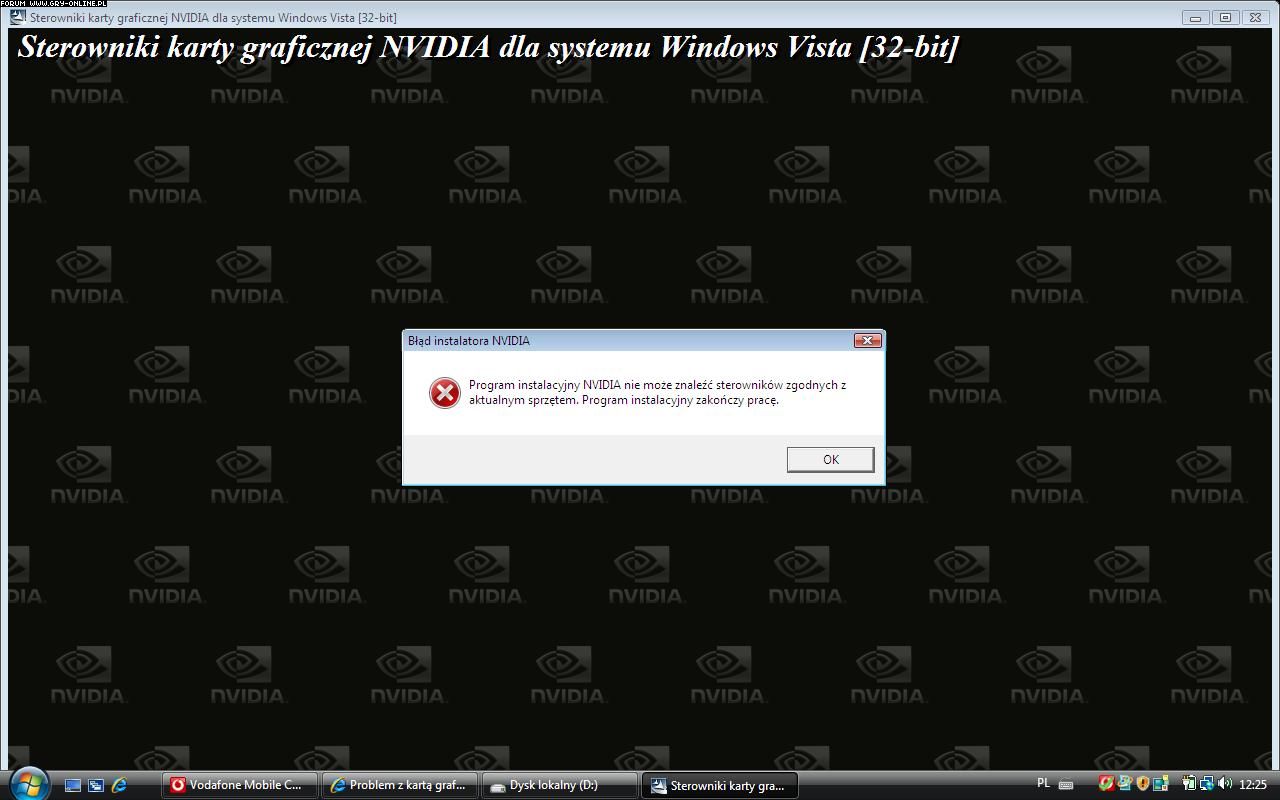Viewport: 1280px width, 800px height.
Task: Click keyboard icon next to PL indicator
Action: pos(1066,784)
